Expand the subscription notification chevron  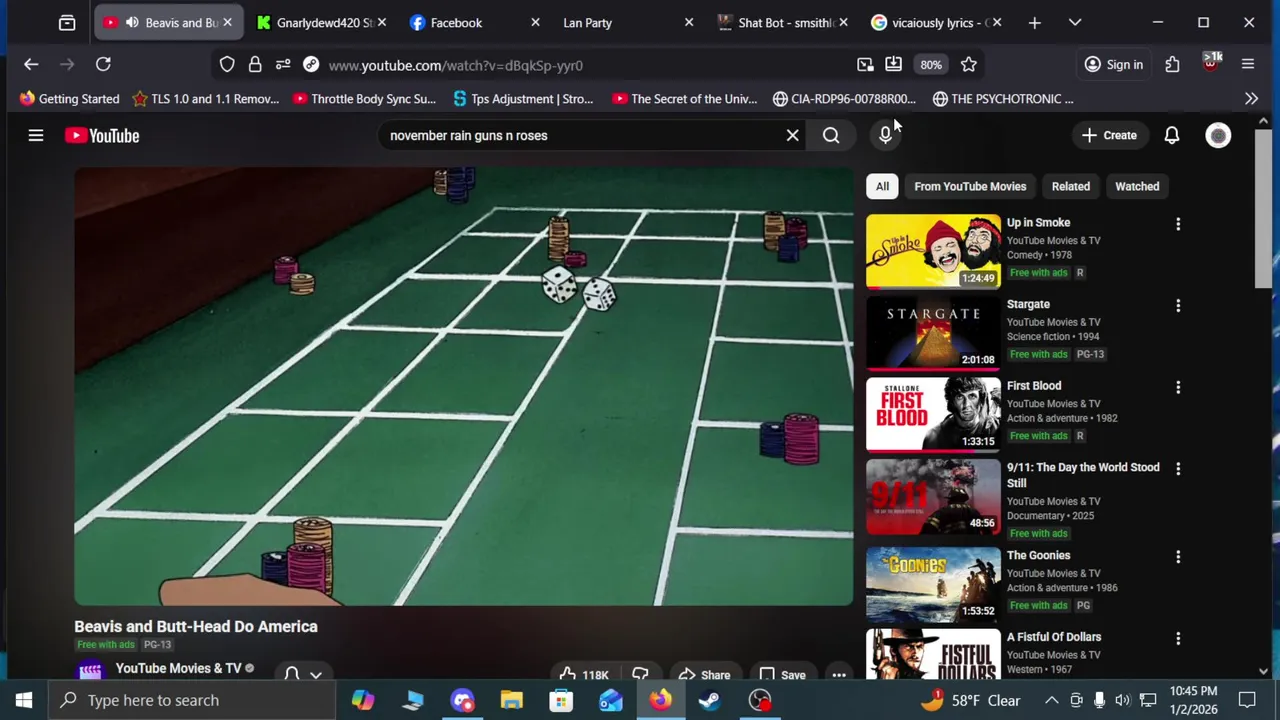(316, 674)
